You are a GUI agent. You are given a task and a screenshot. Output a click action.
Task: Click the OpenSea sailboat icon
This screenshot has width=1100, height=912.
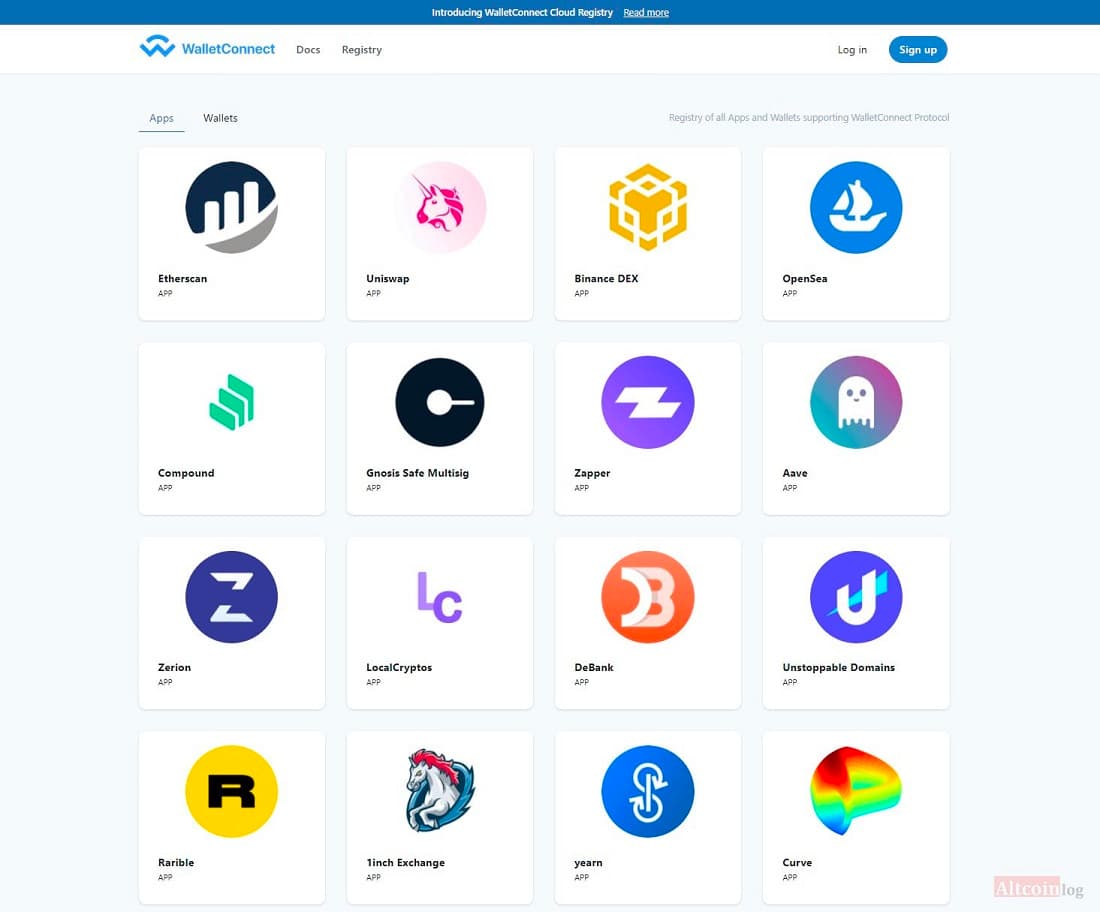tap(856, 207)
